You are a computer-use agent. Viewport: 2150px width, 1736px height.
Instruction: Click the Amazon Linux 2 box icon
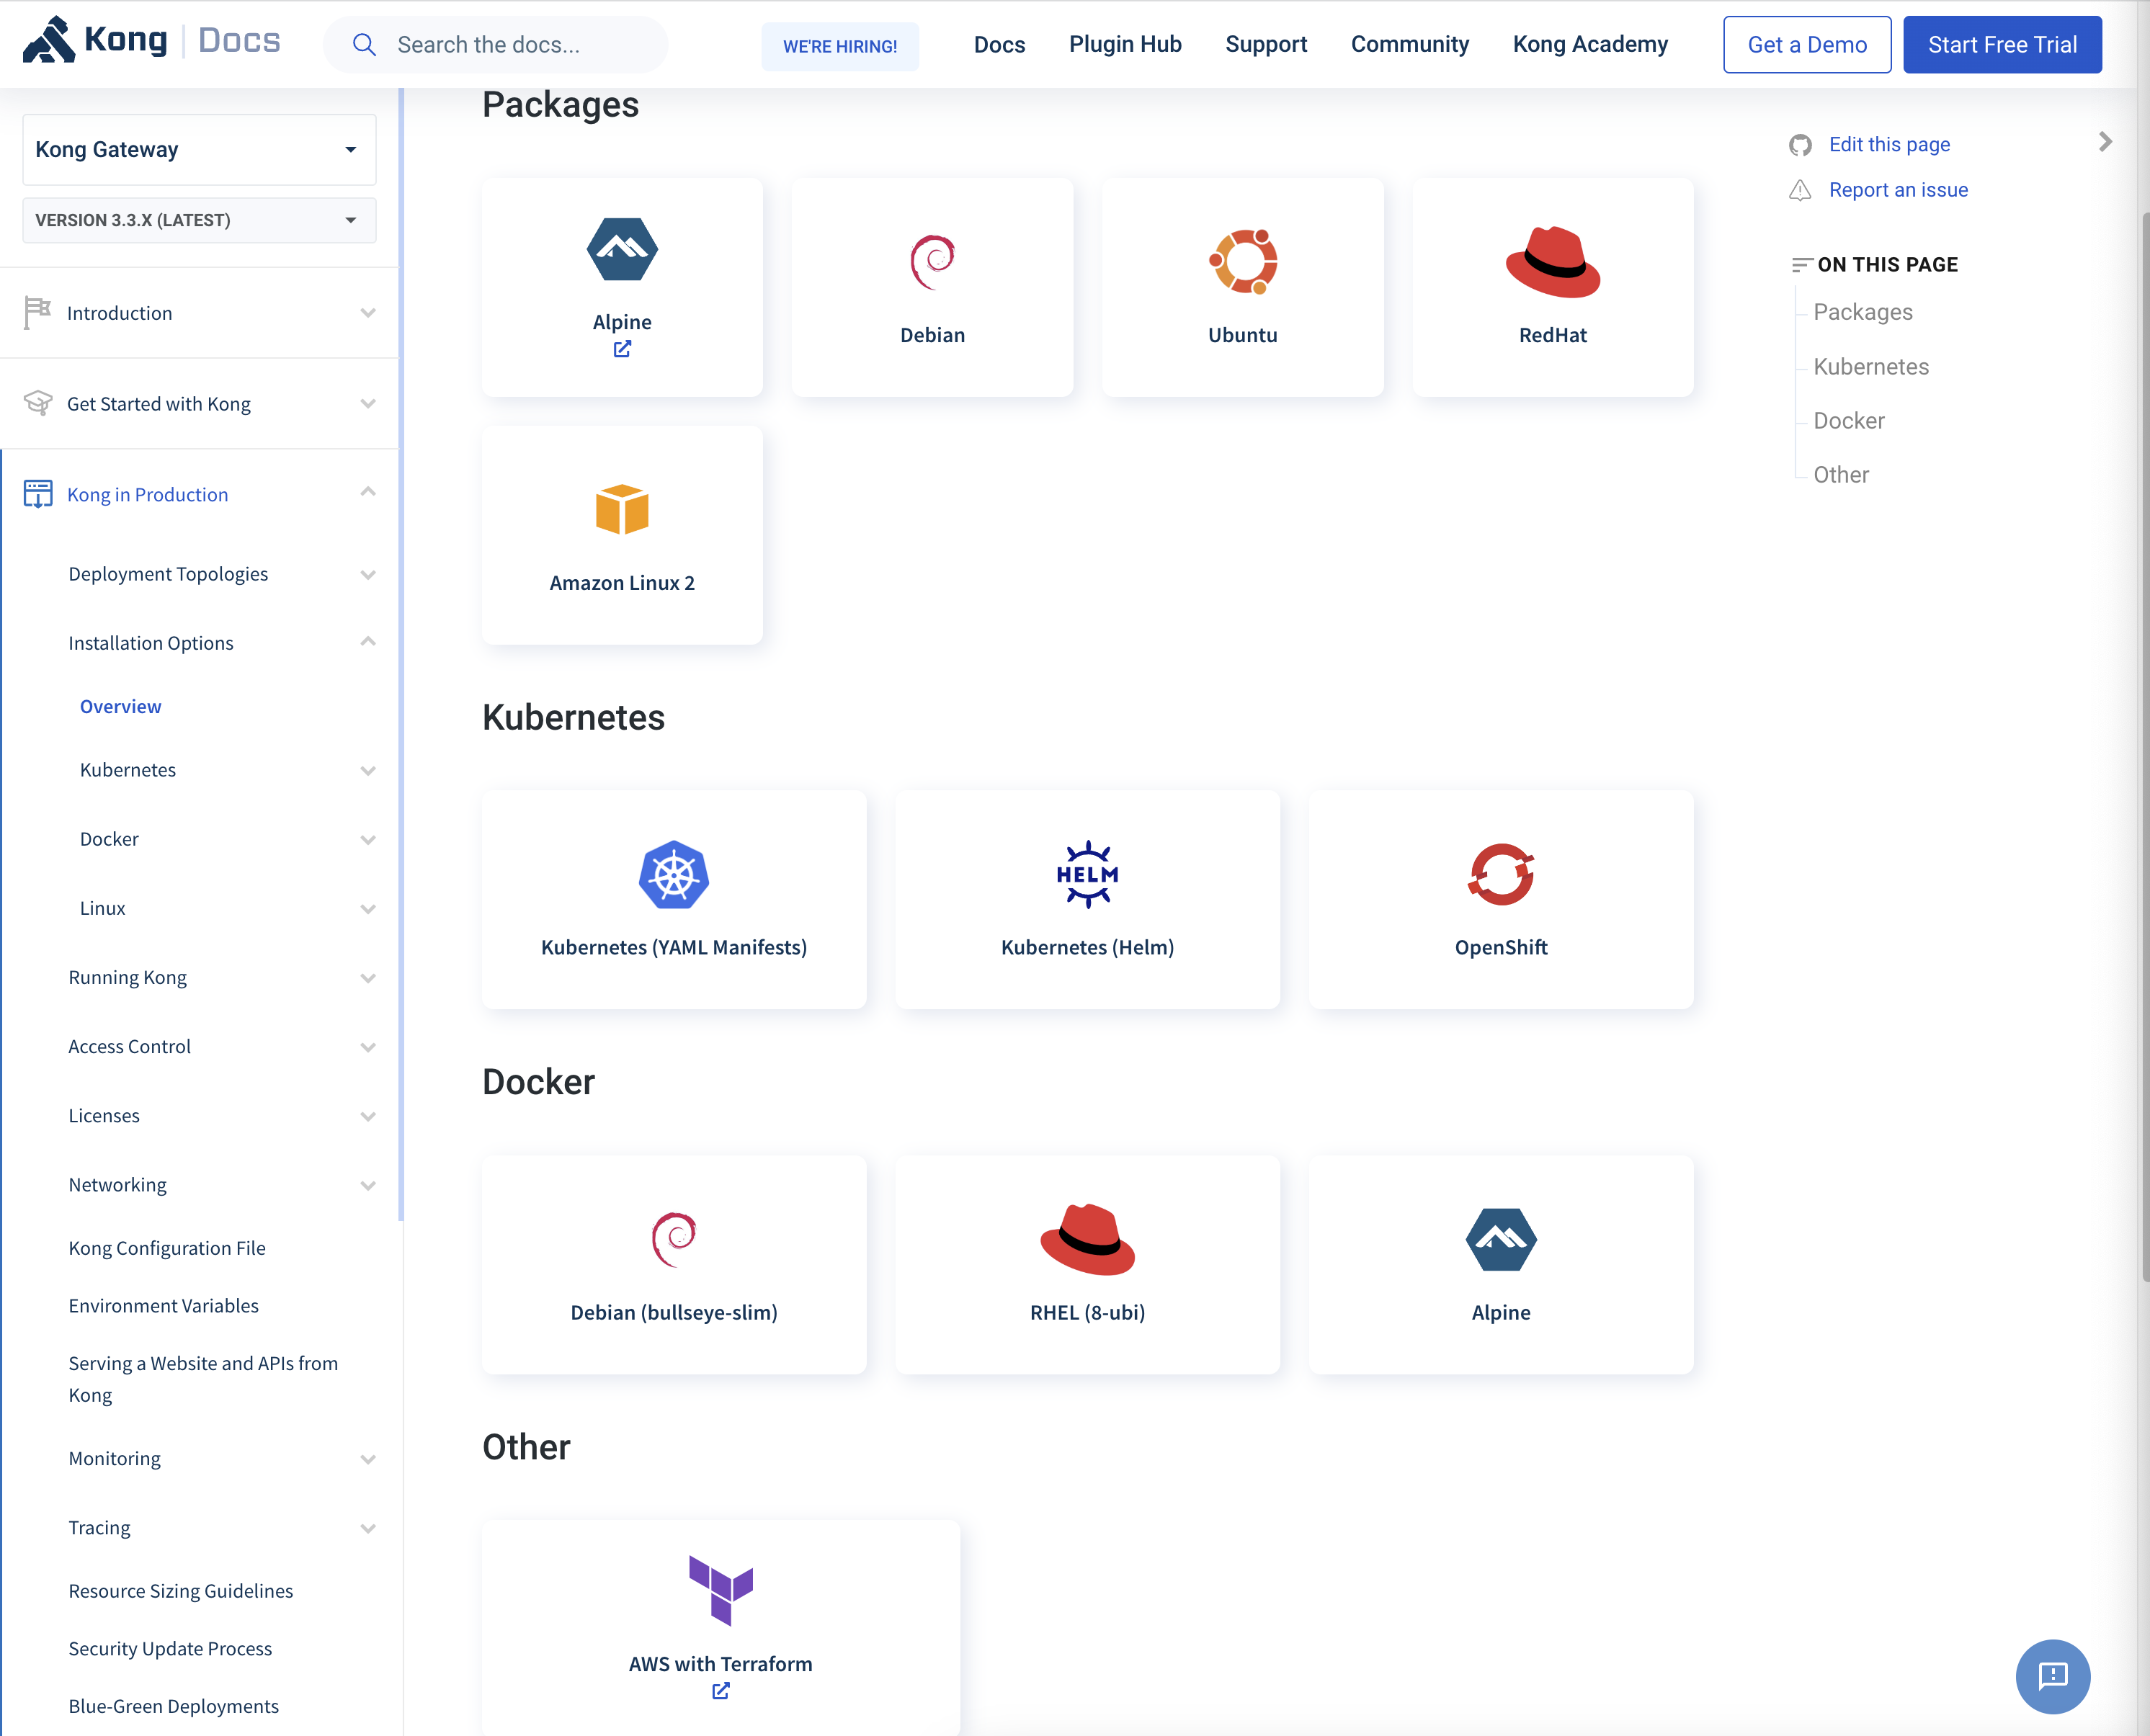(621, 510)
